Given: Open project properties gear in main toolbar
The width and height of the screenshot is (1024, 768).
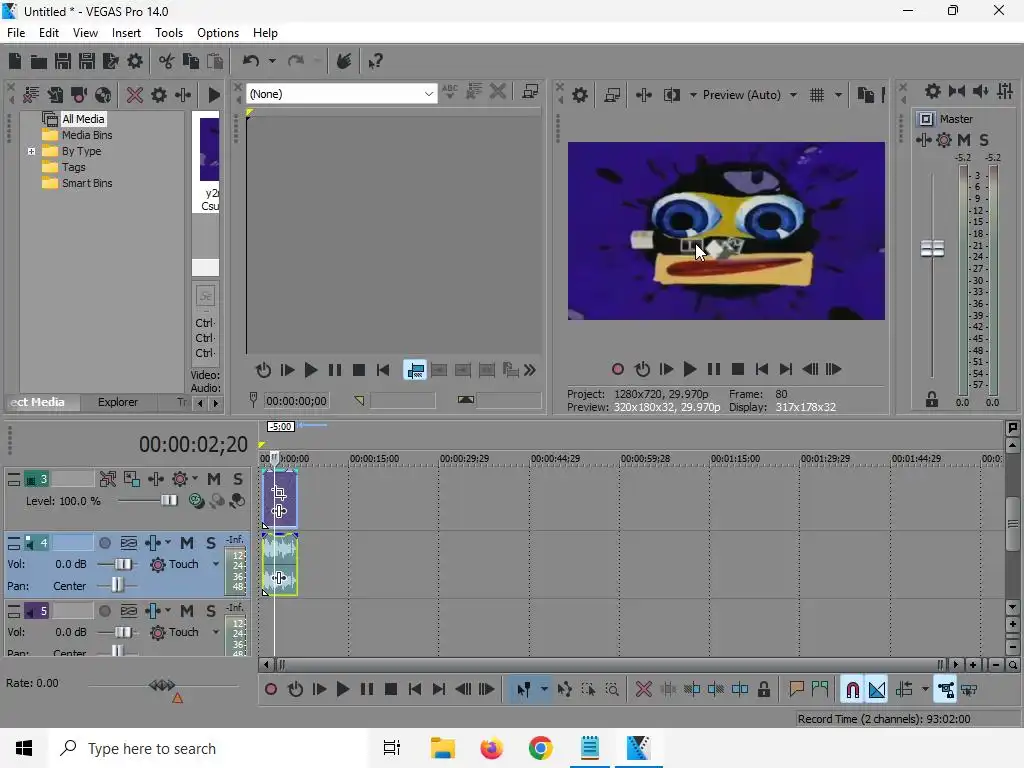Looking at the screenshot, I should [135, 61].
